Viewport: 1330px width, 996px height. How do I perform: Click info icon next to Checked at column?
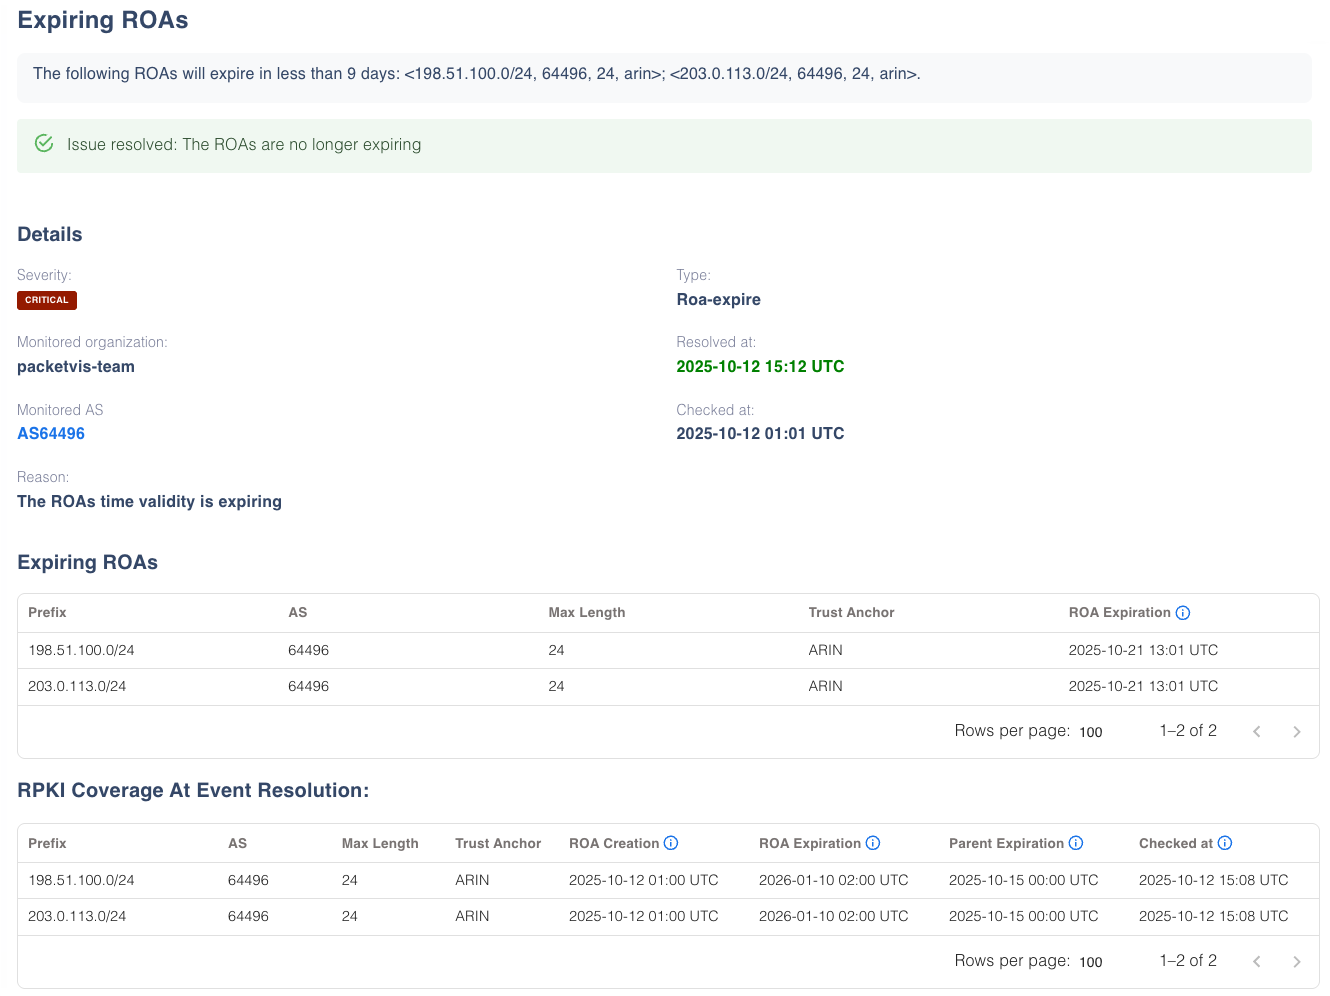(x=1225, y=843)
